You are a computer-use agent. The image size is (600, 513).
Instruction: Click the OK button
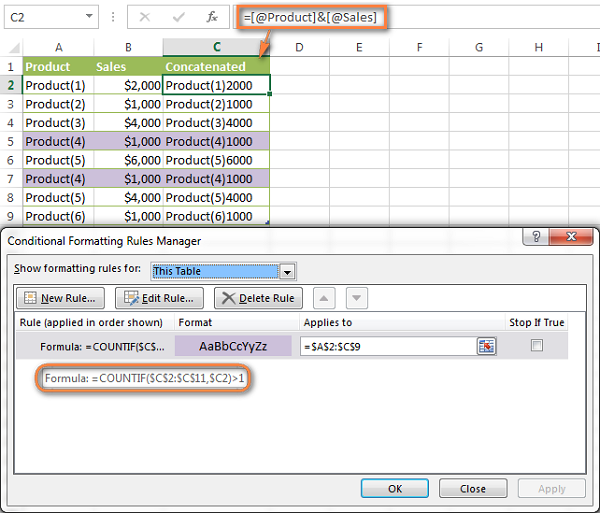(395, 489)
